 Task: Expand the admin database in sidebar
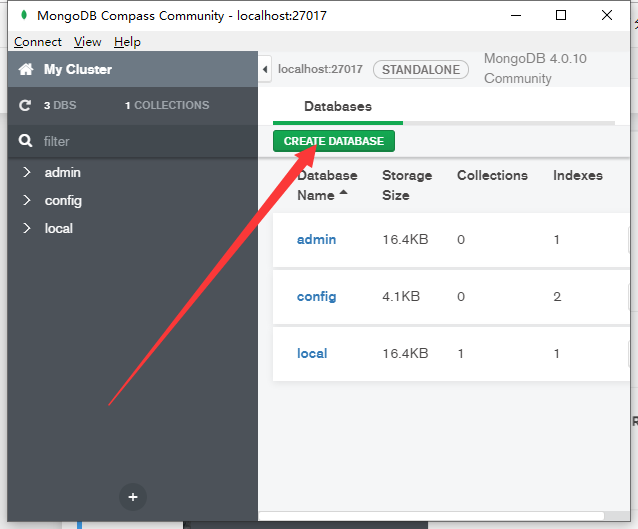pyautogui.click(x=27, y=172)
